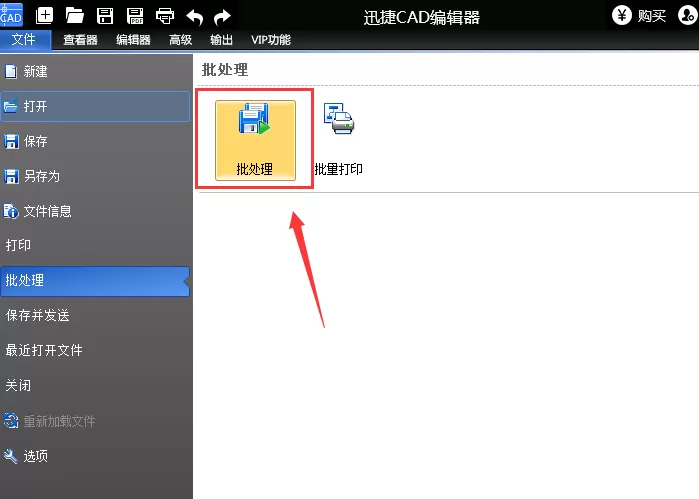This screenshot has height=499, width=699.
Task: Click the 新建 document icon in sidebar
Action: (x=11, y=71)
